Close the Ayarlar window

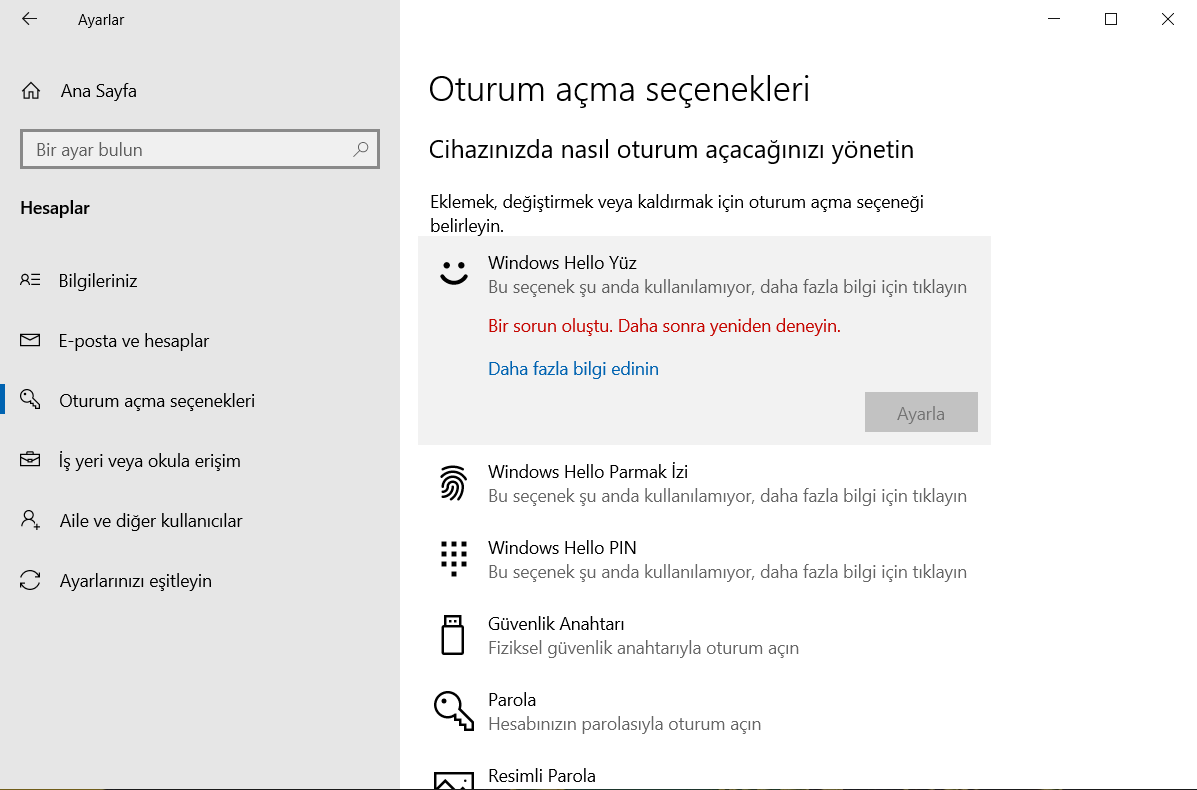pyautogui.click(x=1168, y=19)
